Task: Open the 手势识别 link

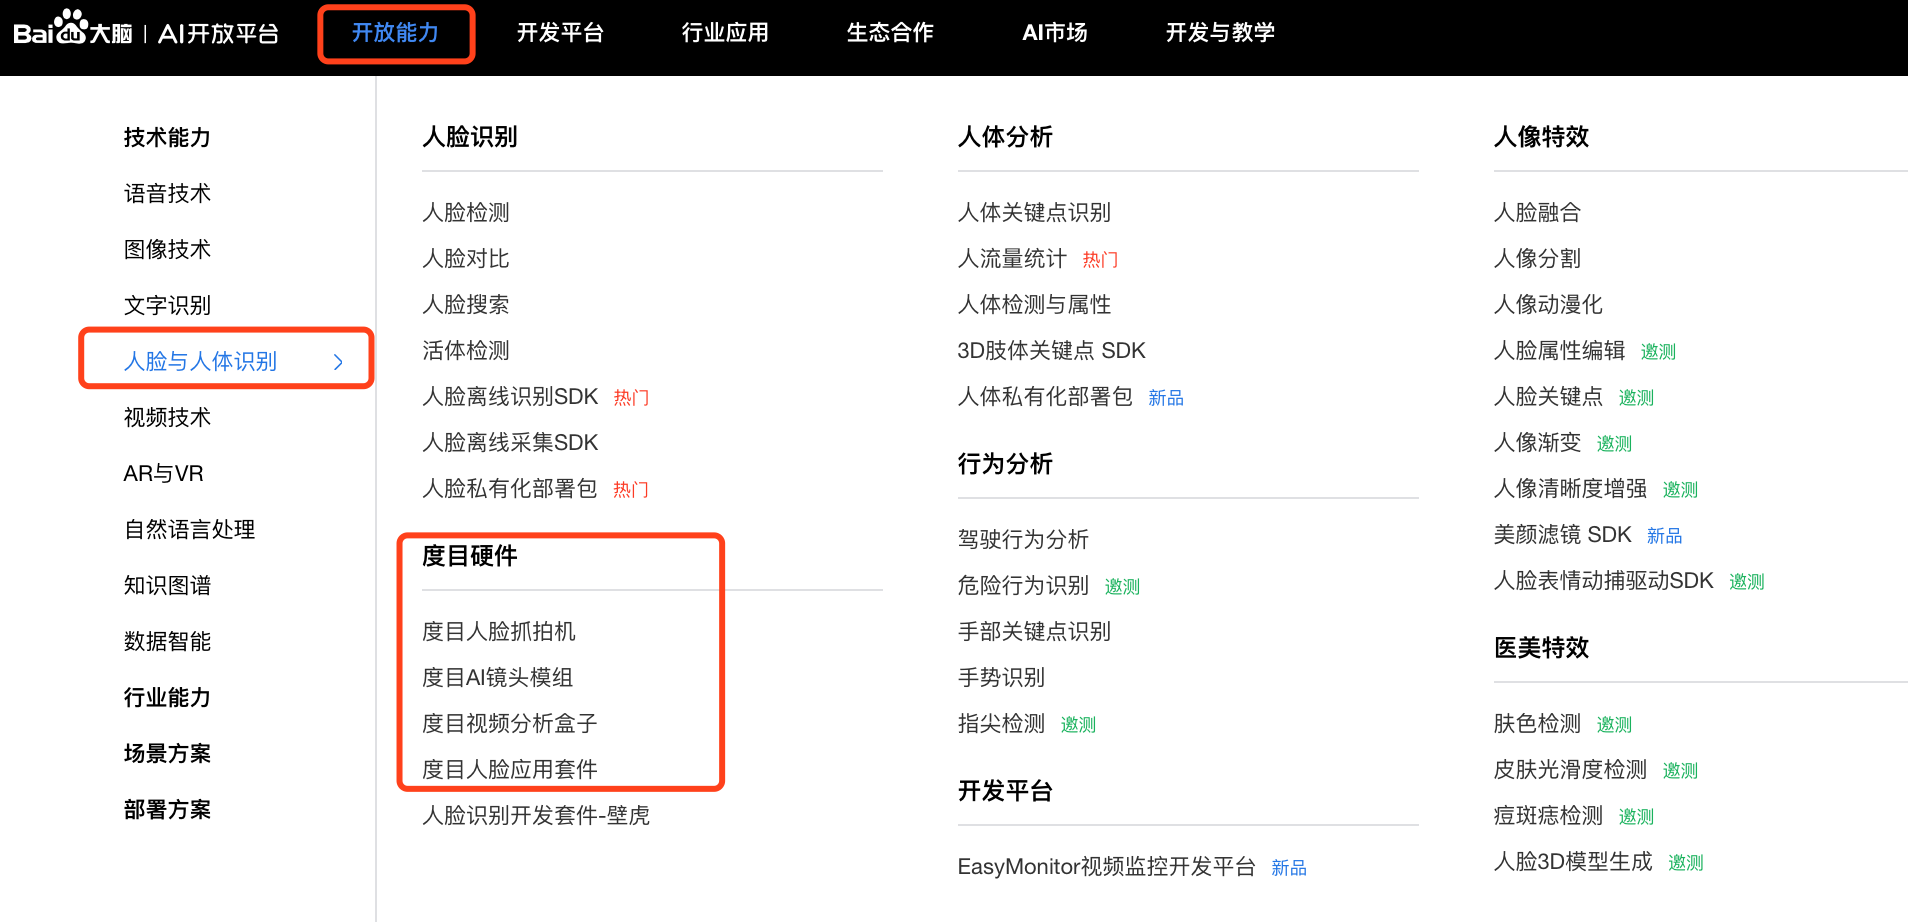Action: point(1001,677)
